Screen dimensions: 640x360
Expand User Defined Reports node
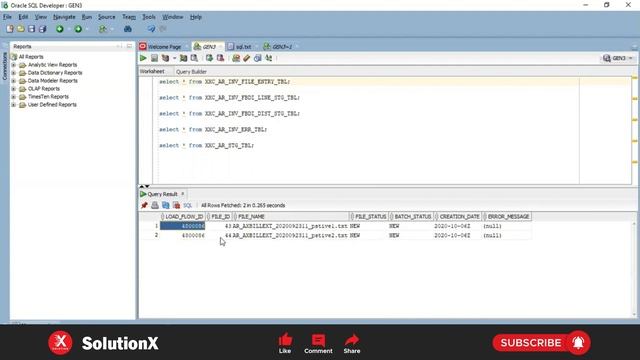pos(14,104)
